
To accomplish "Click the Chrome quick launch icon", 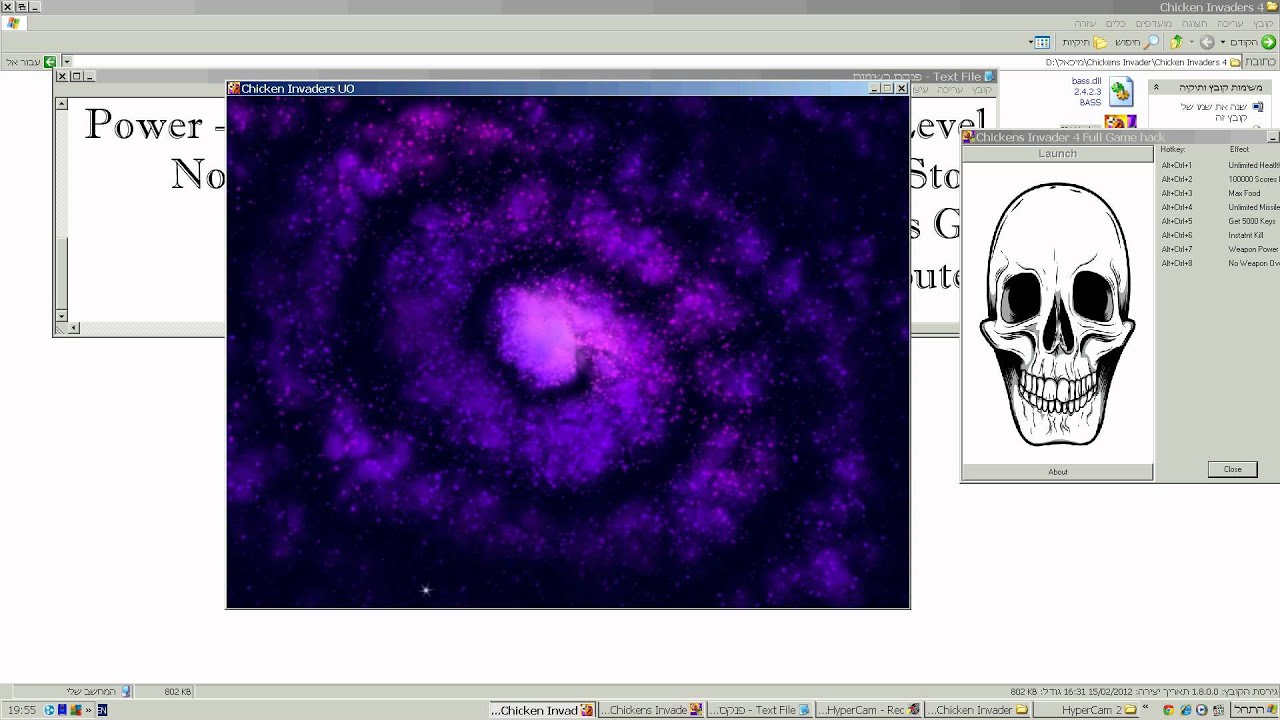I will [1169, 710].
